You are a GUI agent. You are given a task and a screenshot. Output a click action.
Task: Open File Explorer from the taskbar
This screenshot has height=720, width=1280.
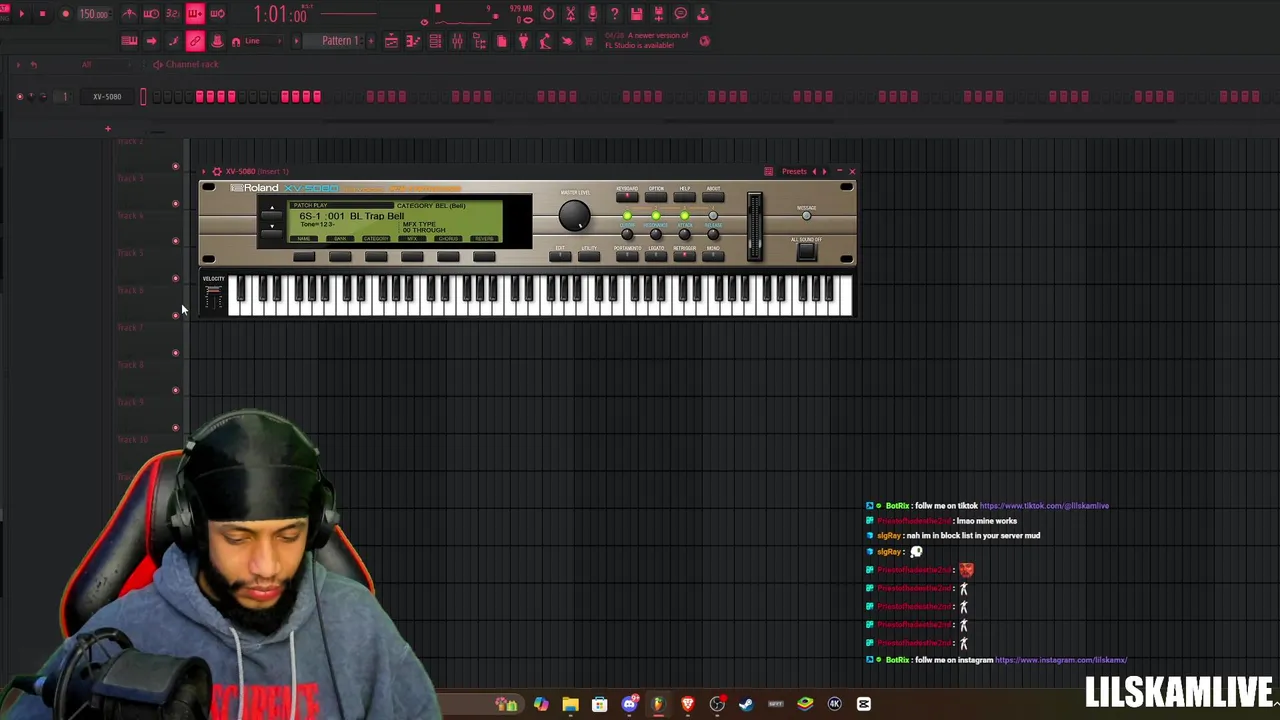click(x=570, y=704)
